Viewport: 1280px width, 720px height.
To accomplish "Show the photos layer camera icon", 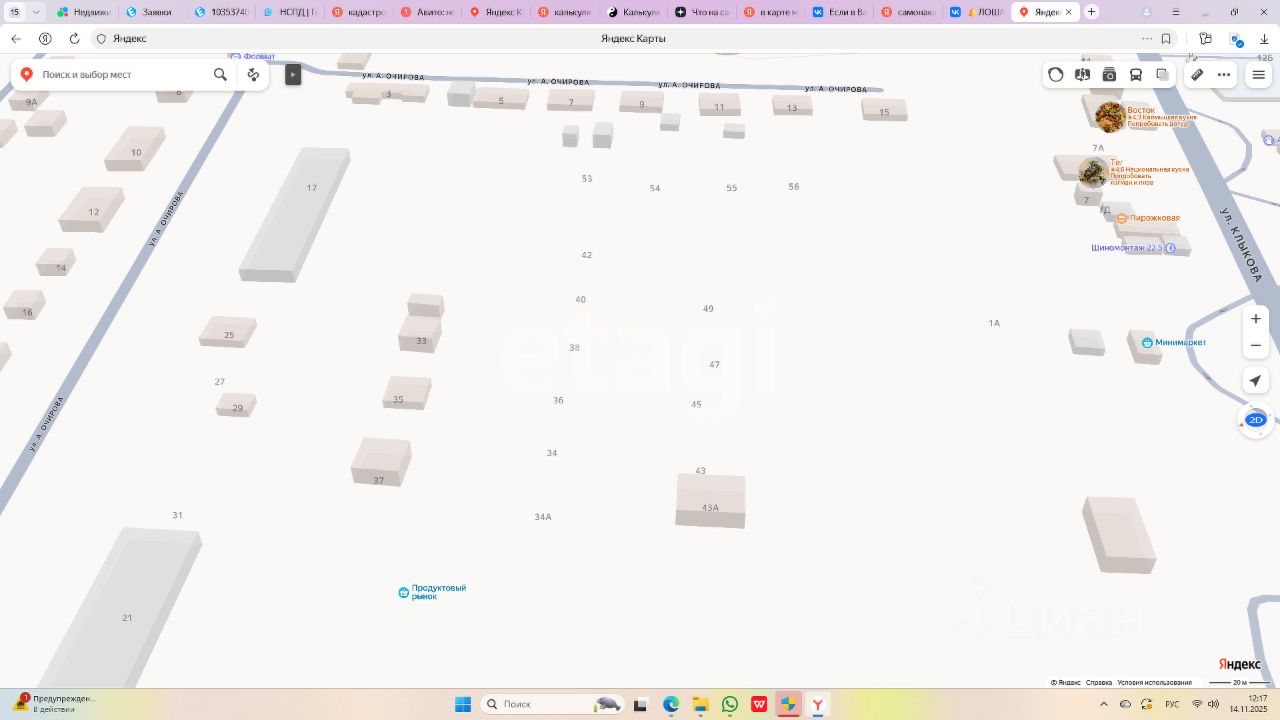I will 1109,74.
